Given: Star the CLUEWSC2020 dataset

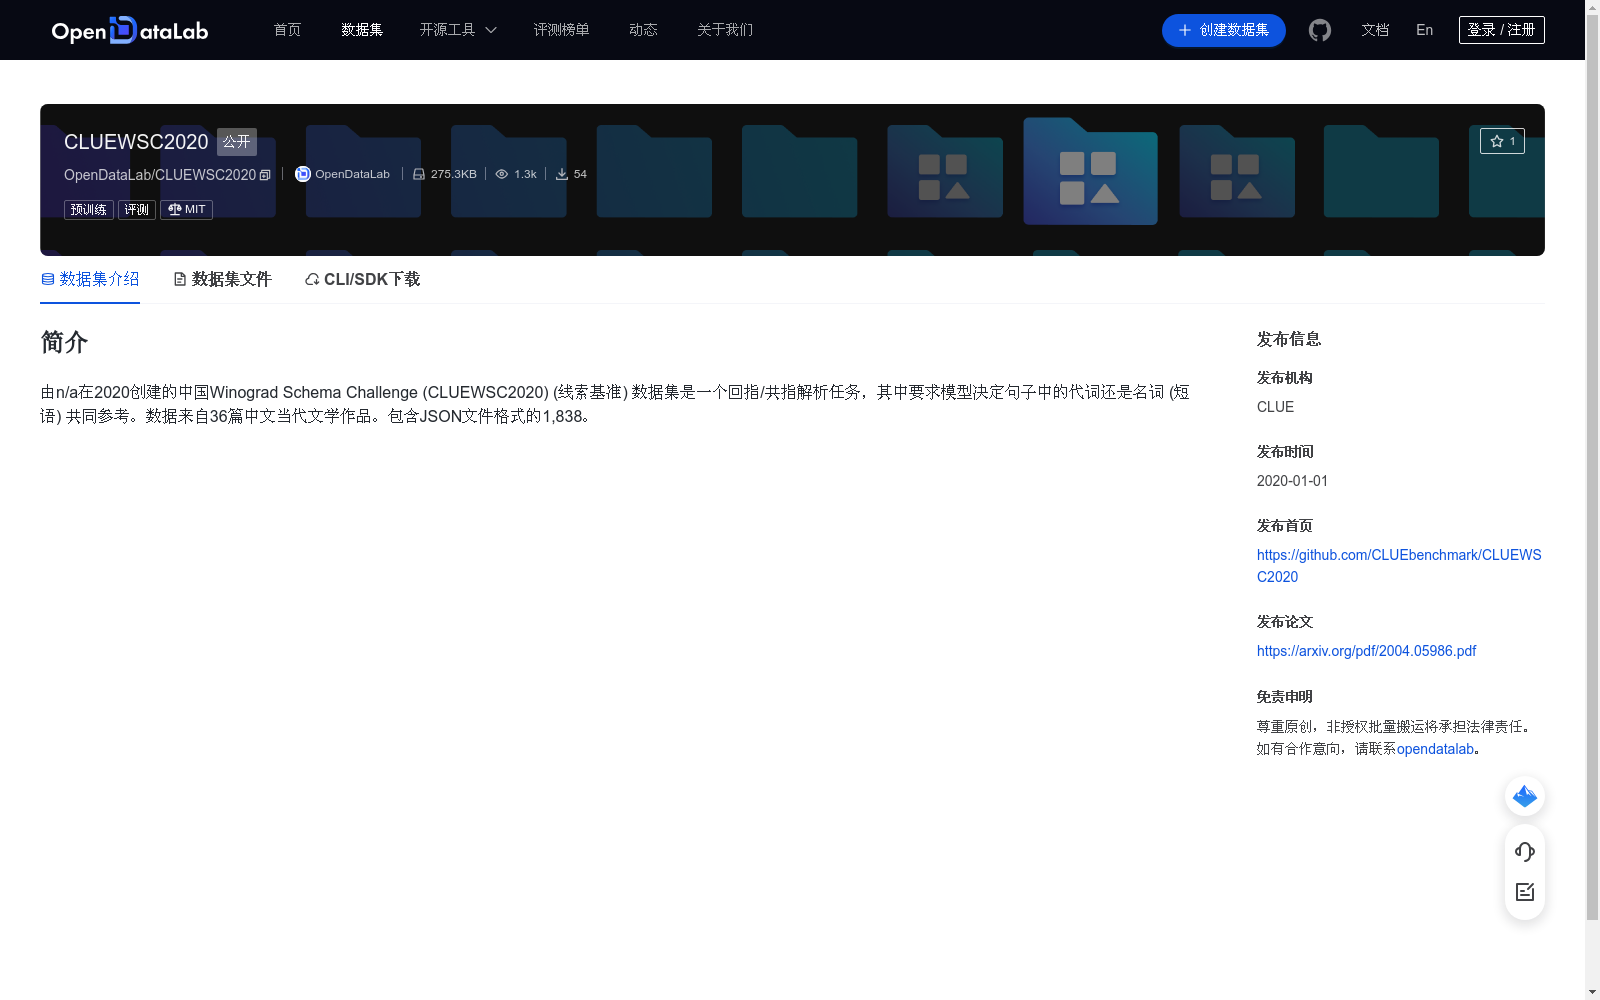Looking at the screenshot, I should 1503,141.
